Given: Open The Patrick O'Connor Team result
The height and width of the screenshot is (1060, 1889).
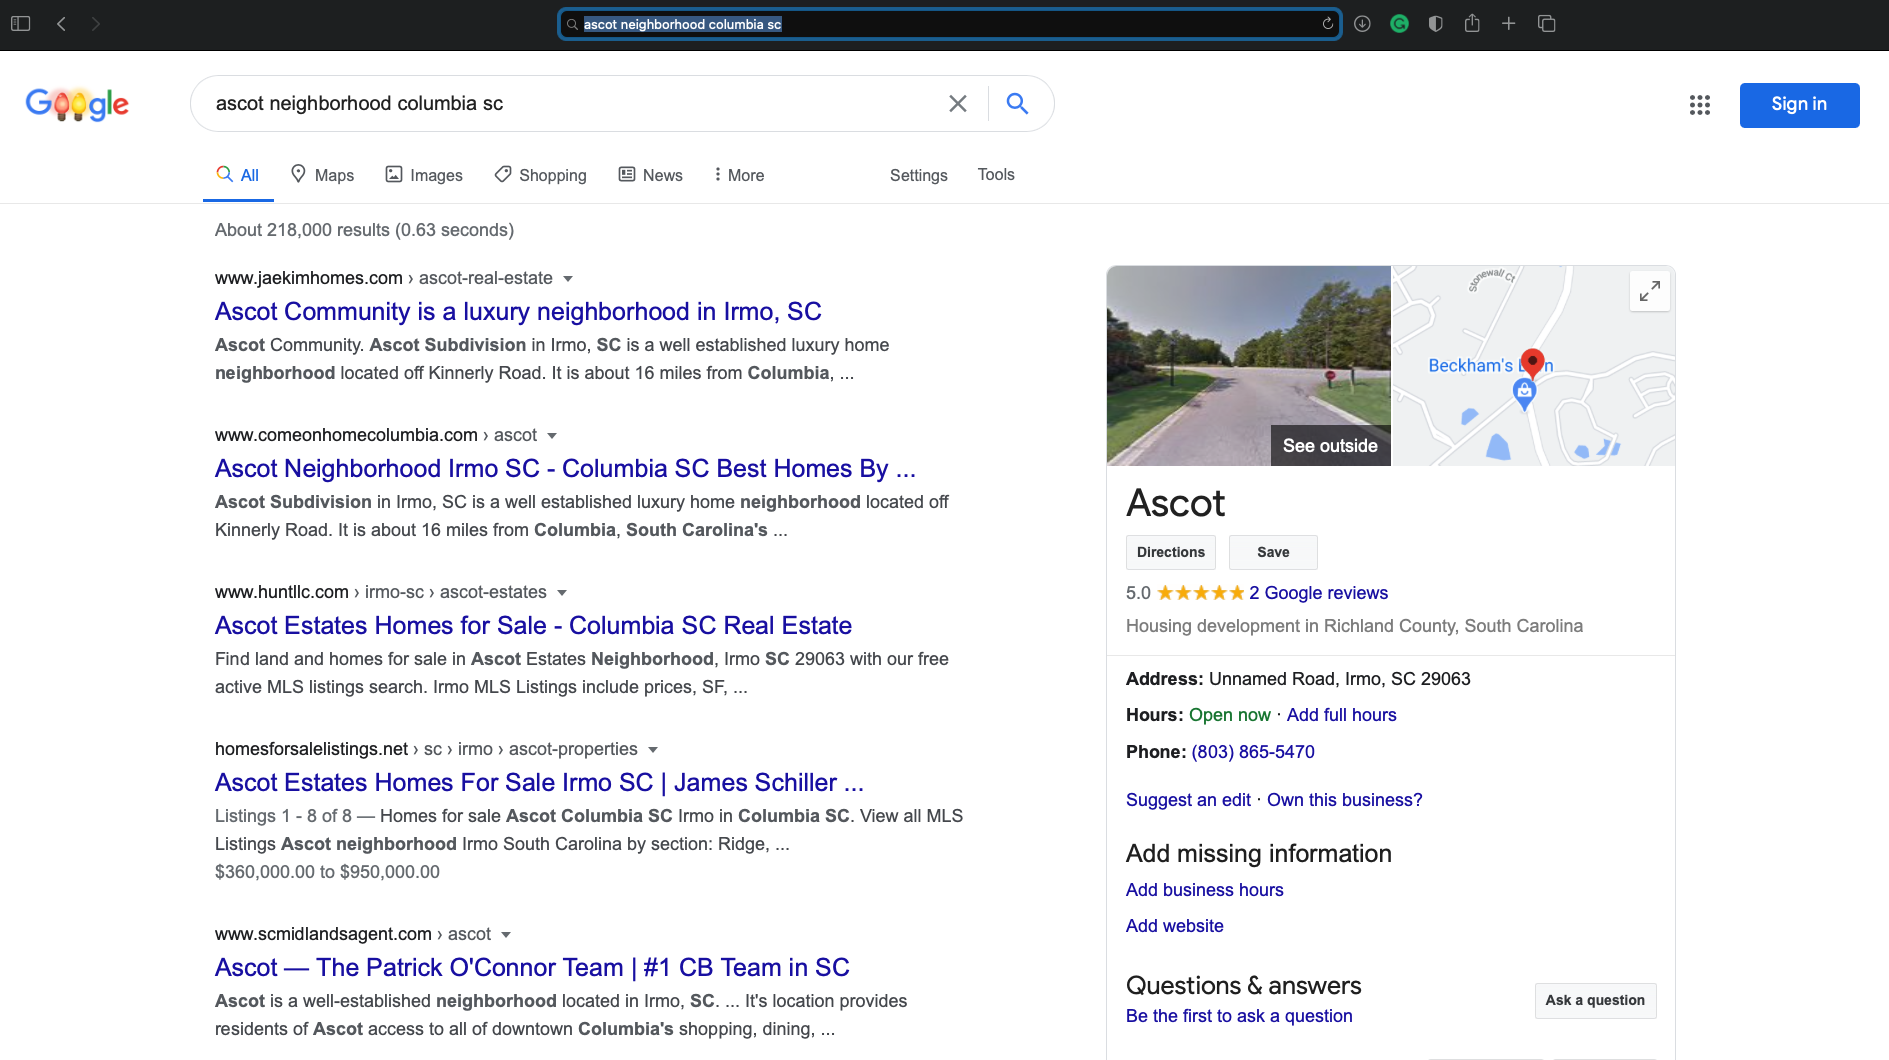Looking at the screenshot, I should pos(532,968).
